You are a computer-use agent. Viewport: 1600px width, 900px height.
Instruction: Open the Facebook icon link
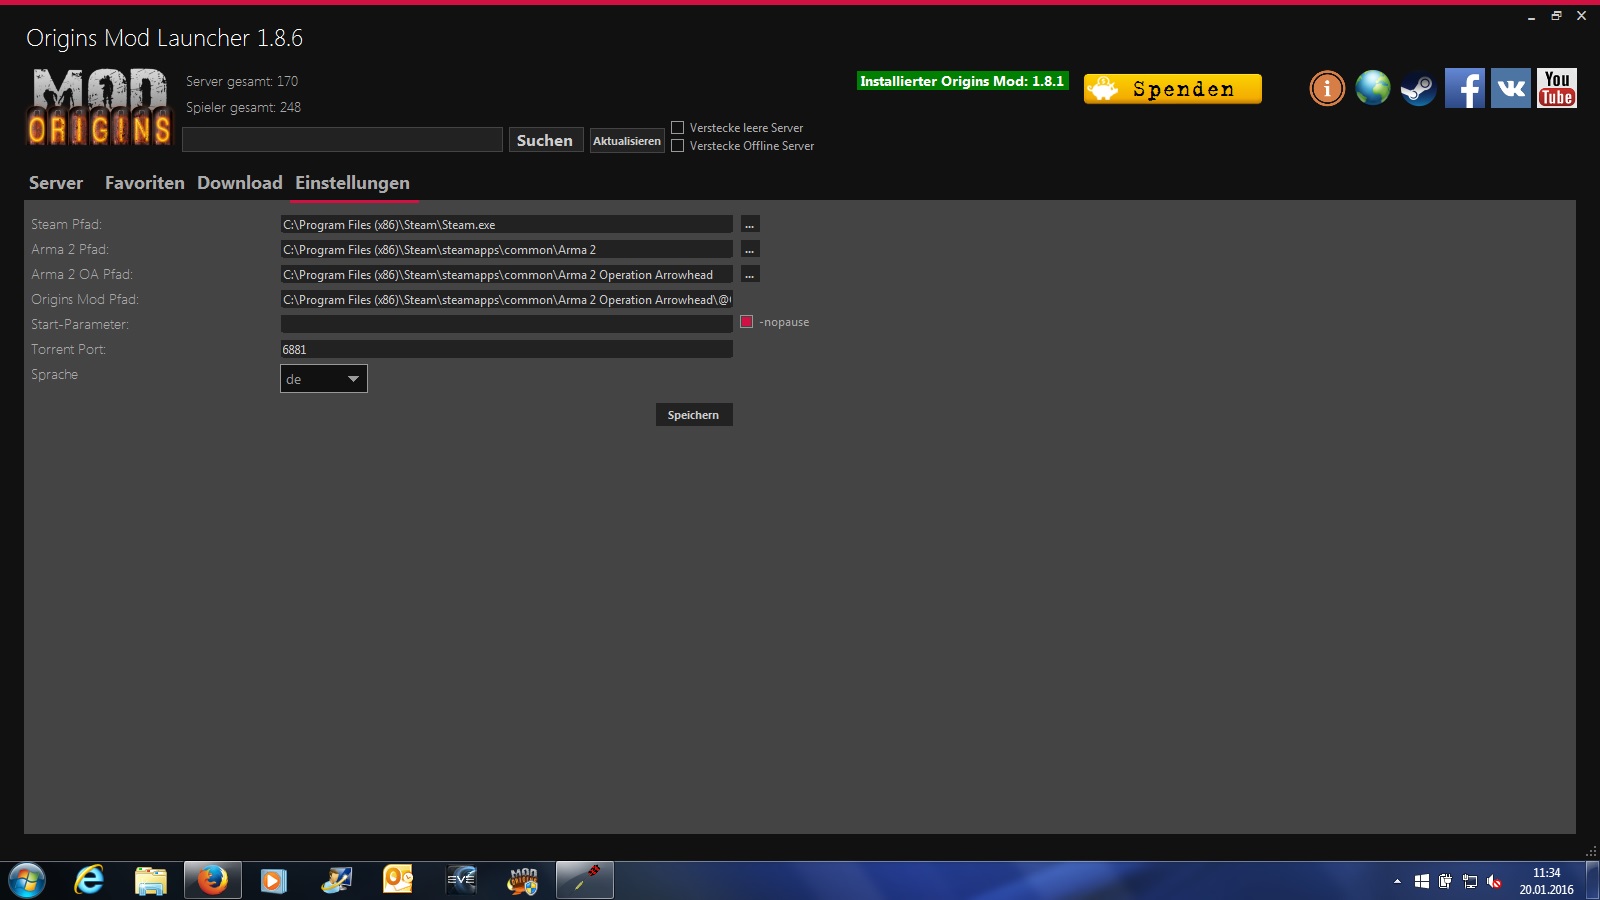point(1464,89)
